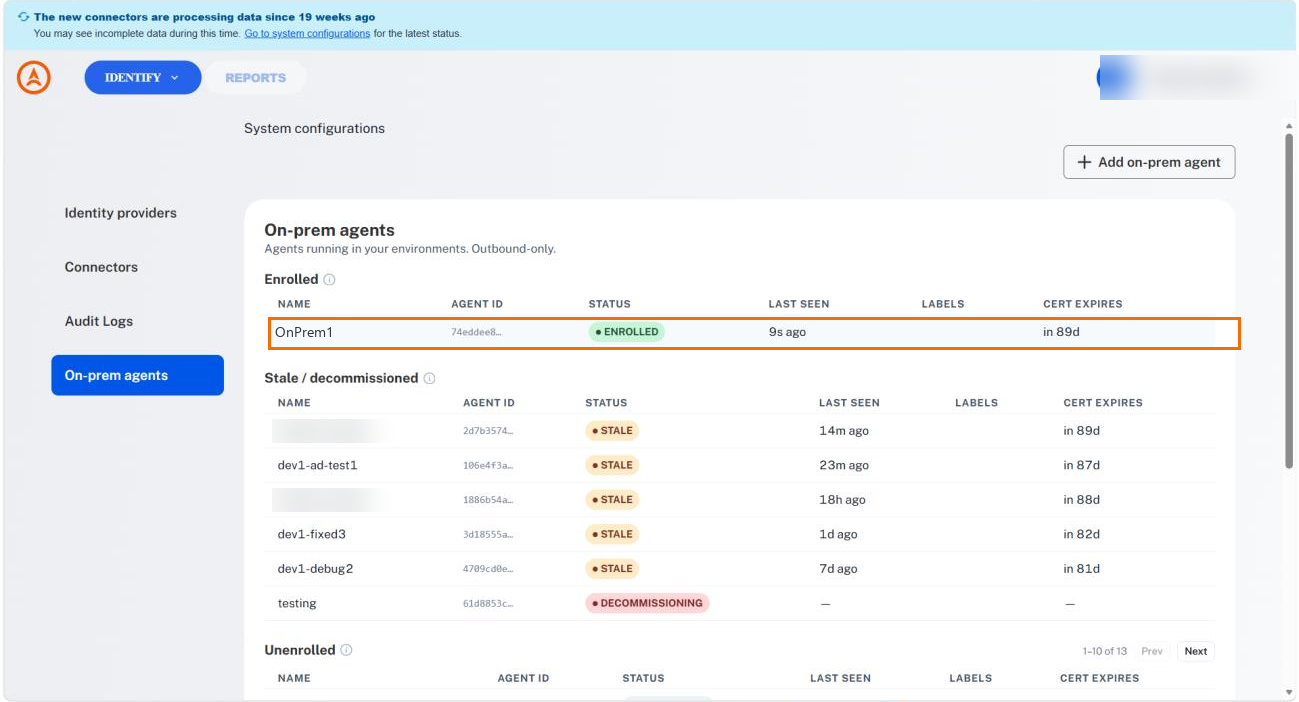
Task: Select the dev1-ad-test1 agent row
Action: click(740, 465)
